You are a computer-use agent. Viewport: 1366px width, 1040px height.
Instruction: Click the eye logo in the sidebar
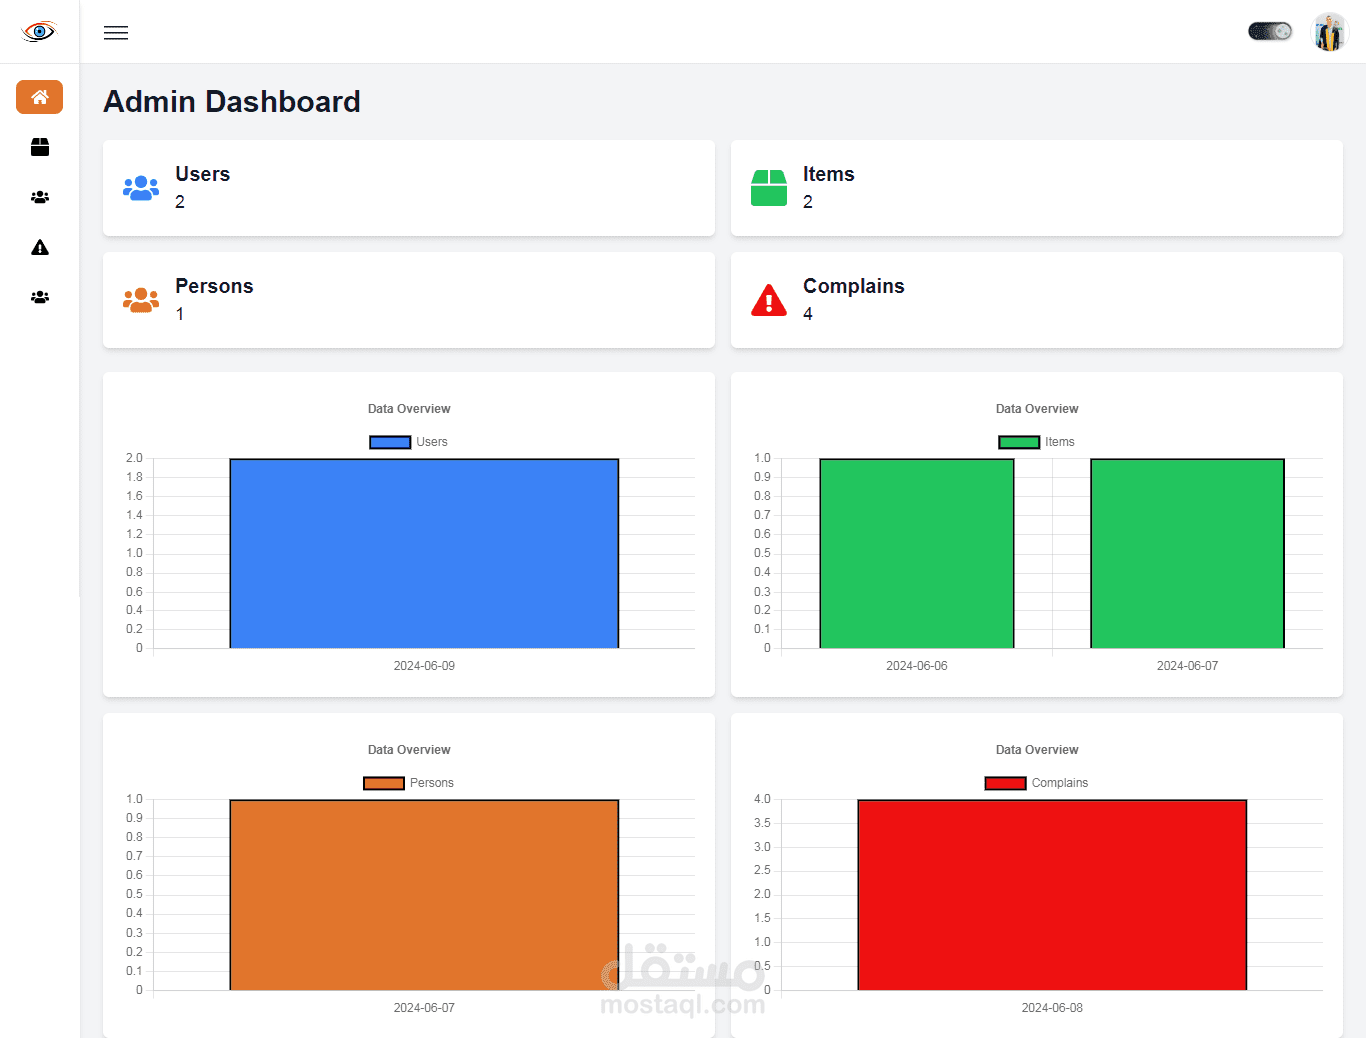click(39, 32)
